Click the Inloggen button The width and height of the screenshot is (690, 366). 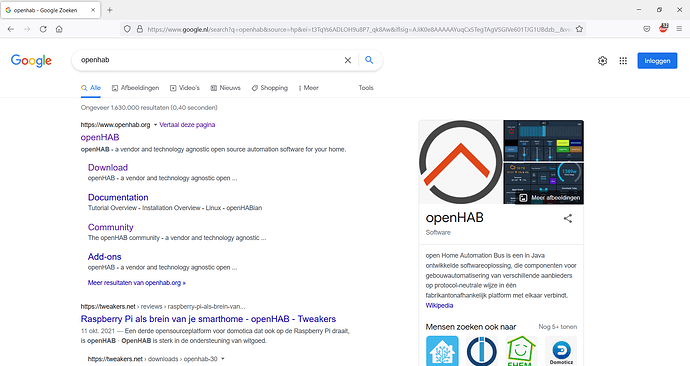pyautogui.click(x=657, y=61)
